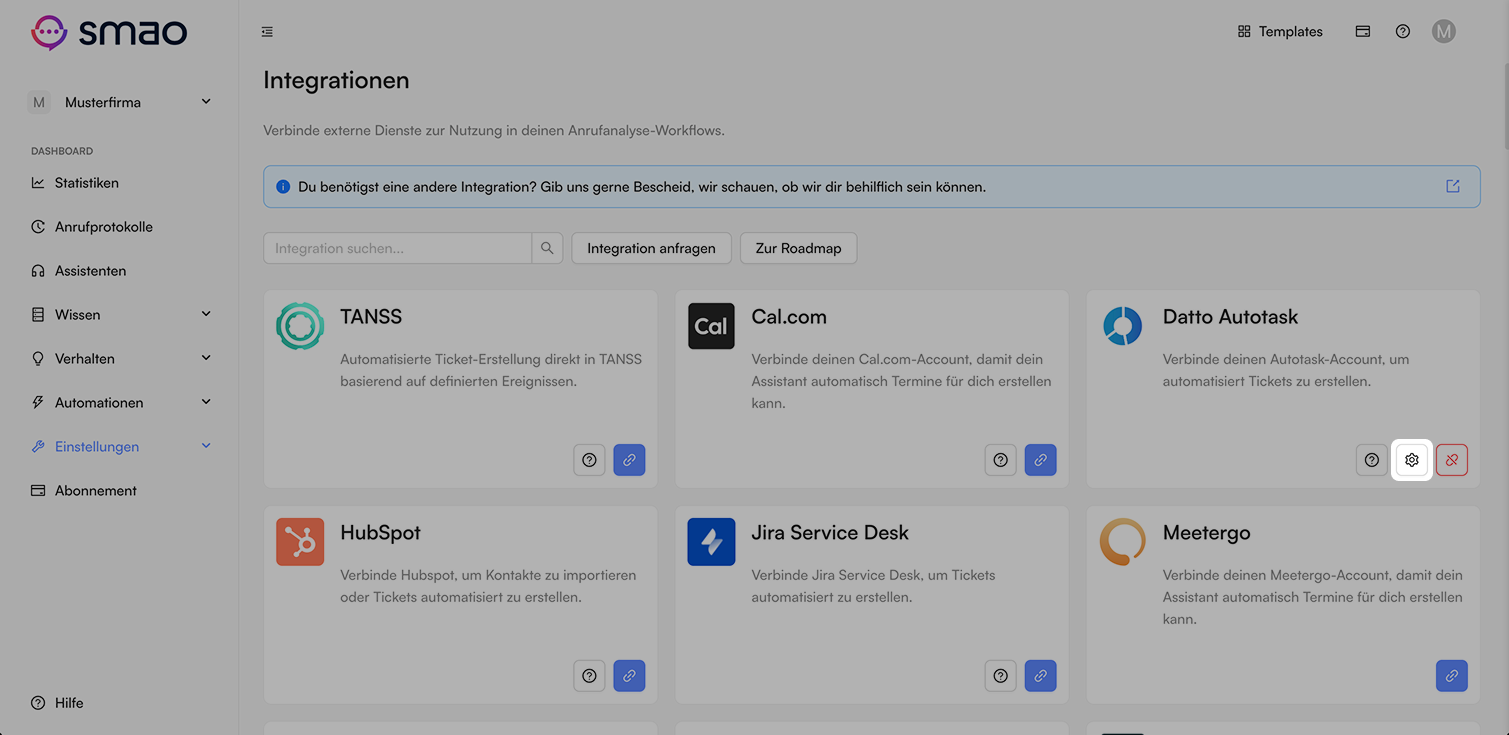Click the TANSS logo
The width and height of the screenshot is (1509, 735).
click(x=300, y=326)
